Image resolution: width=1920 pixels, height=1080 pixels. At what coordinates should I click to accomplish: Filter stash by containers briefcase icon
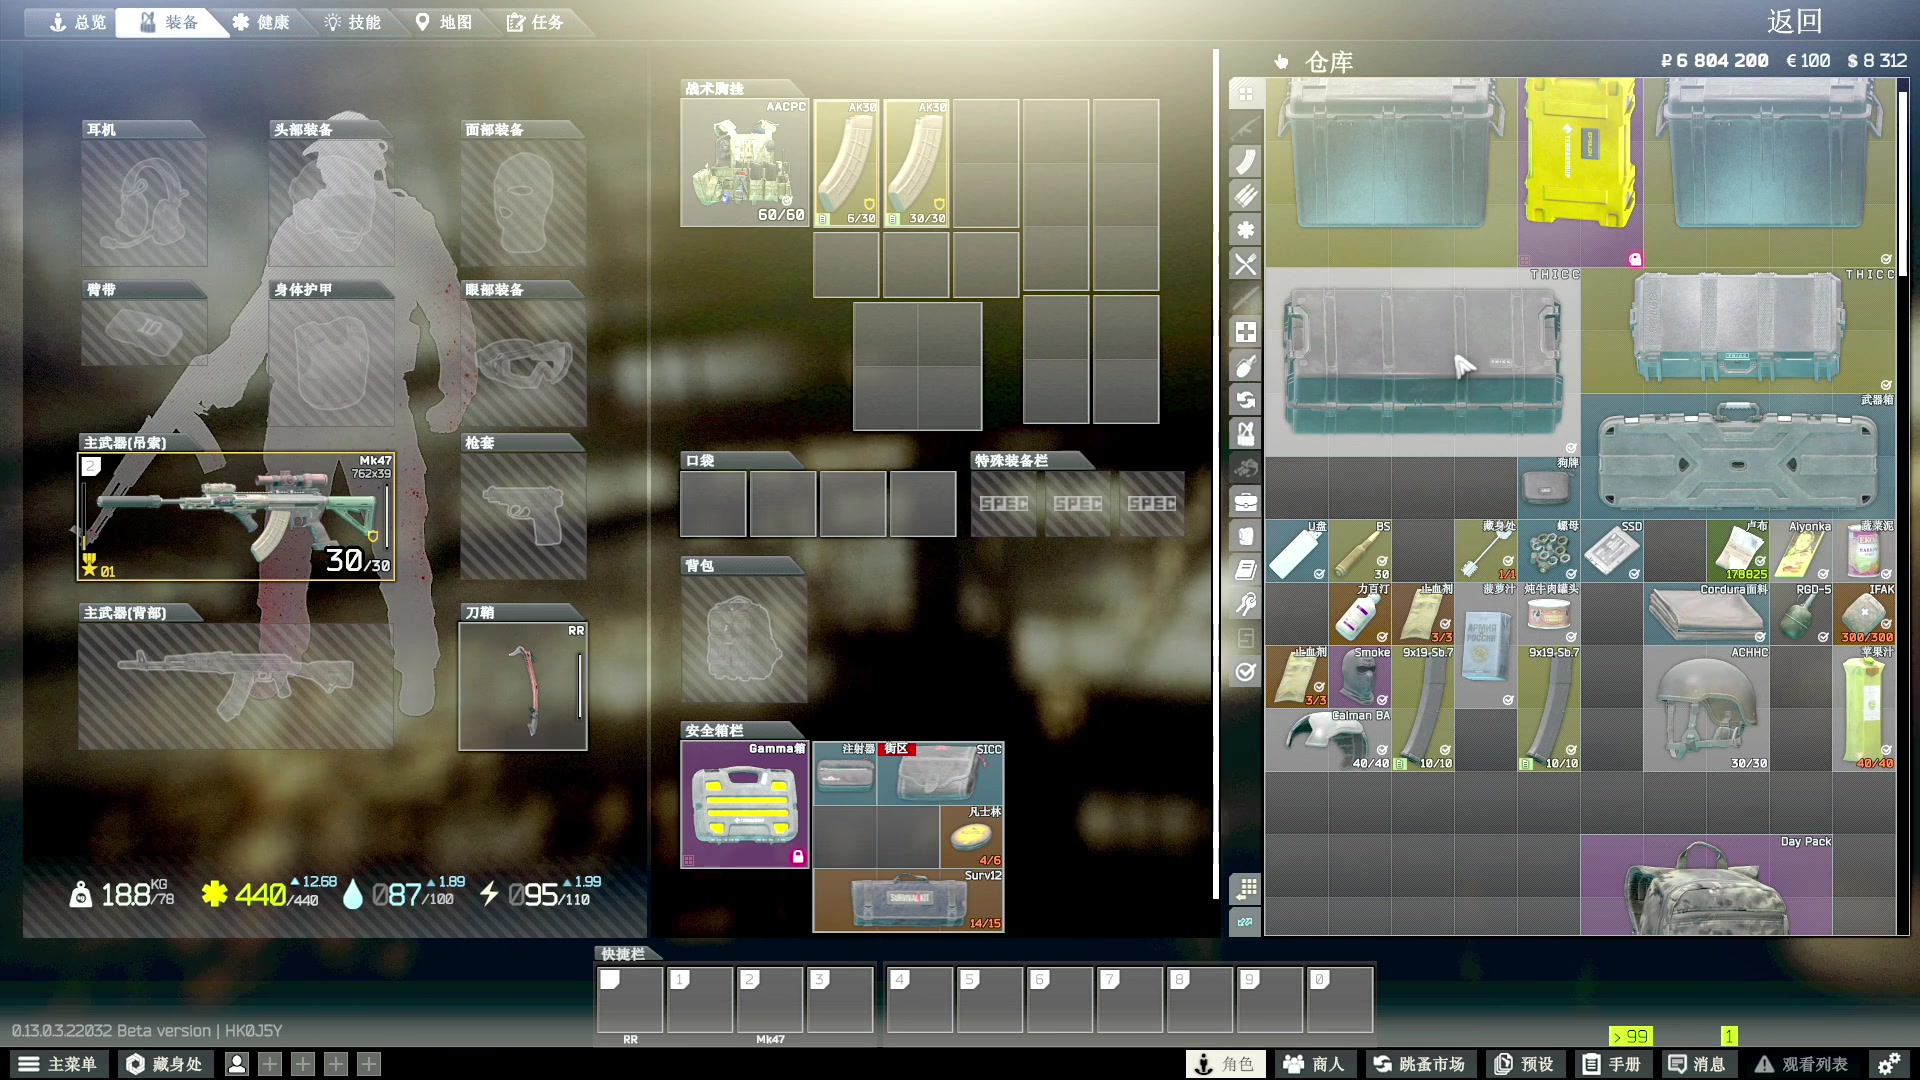tap(1245, 502)
